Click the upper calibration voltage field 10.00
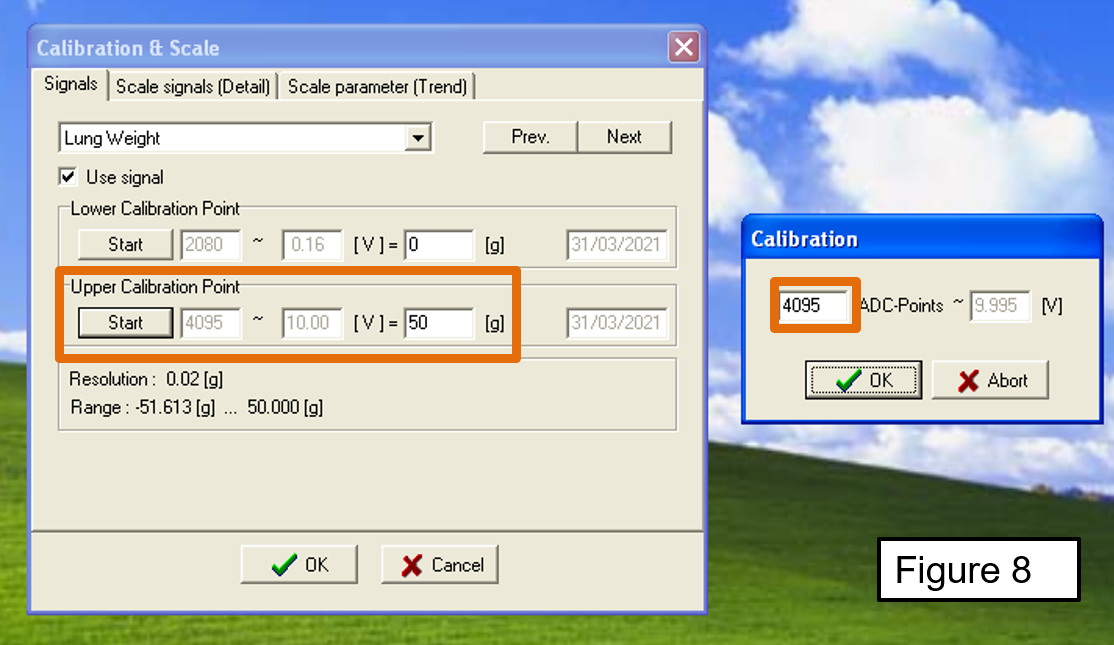Screen dimensions: 1114x645 point(311,322)
